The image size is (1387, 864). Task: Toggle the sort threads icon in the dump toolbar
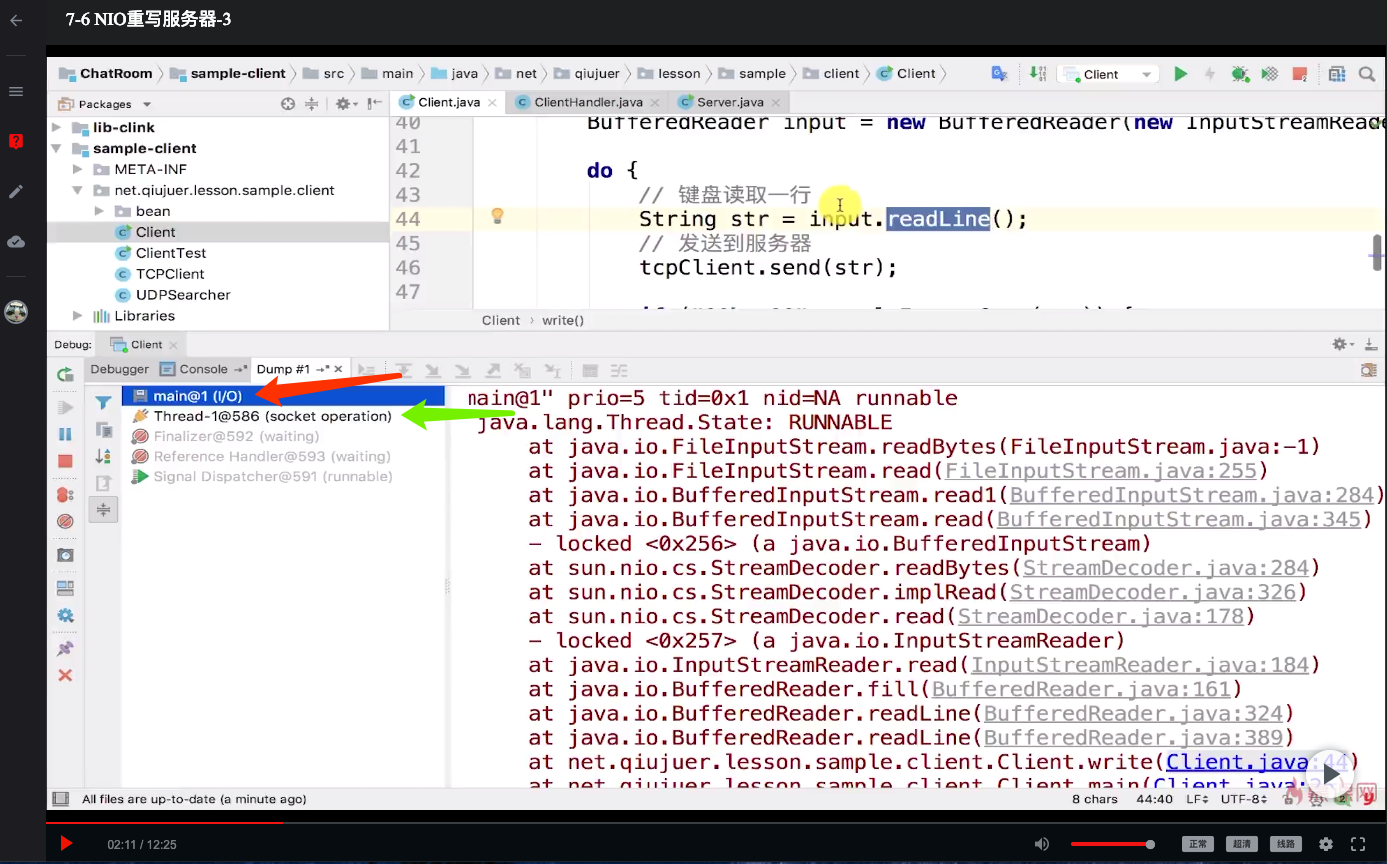[x=103, y=456]
